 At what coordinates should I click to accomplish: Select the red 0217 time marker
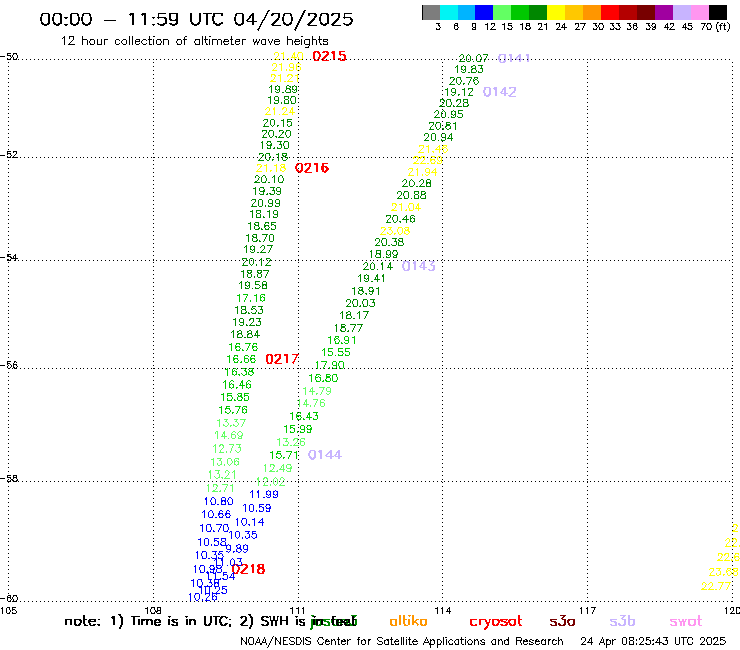tap(282, 359)
